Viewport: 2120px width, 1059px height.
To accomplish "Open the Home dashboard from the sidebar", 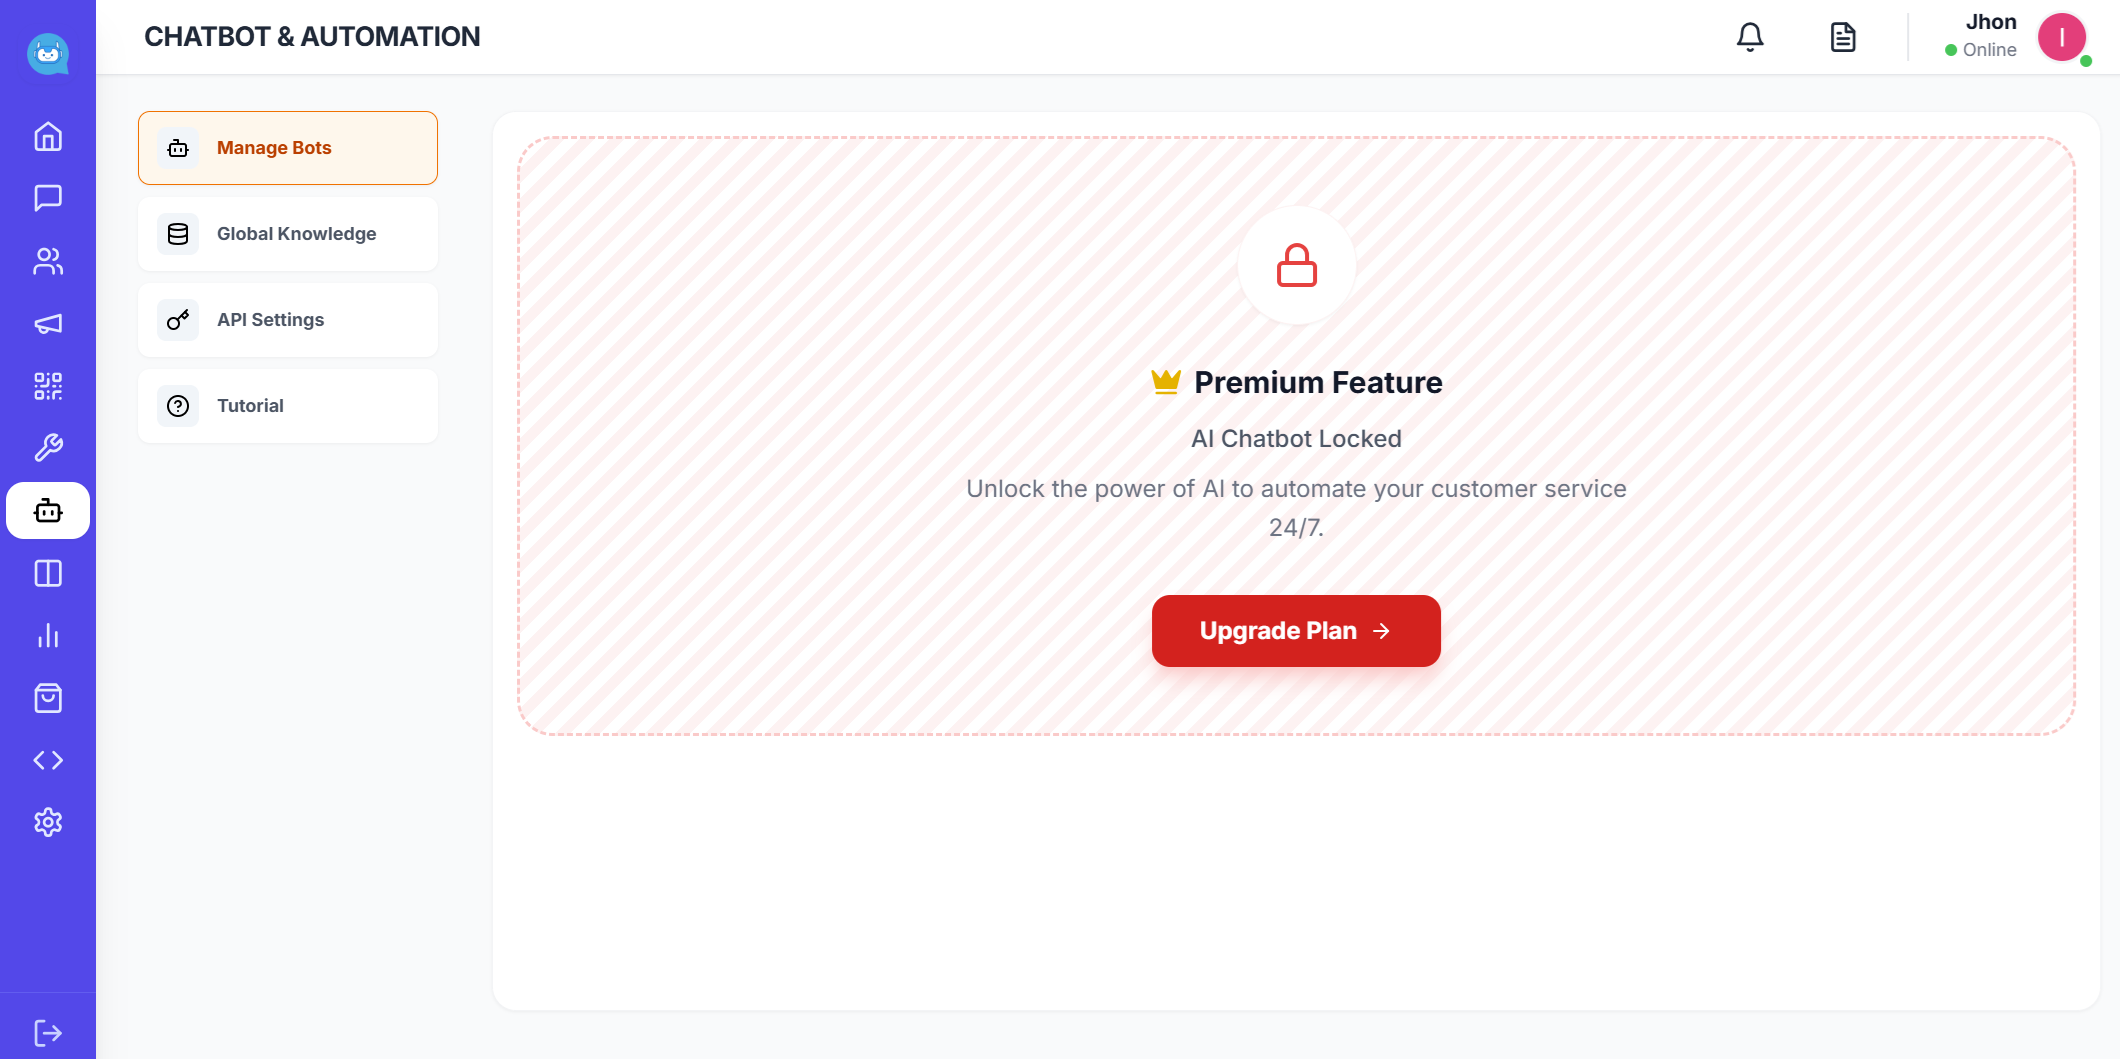I will 47,137.
